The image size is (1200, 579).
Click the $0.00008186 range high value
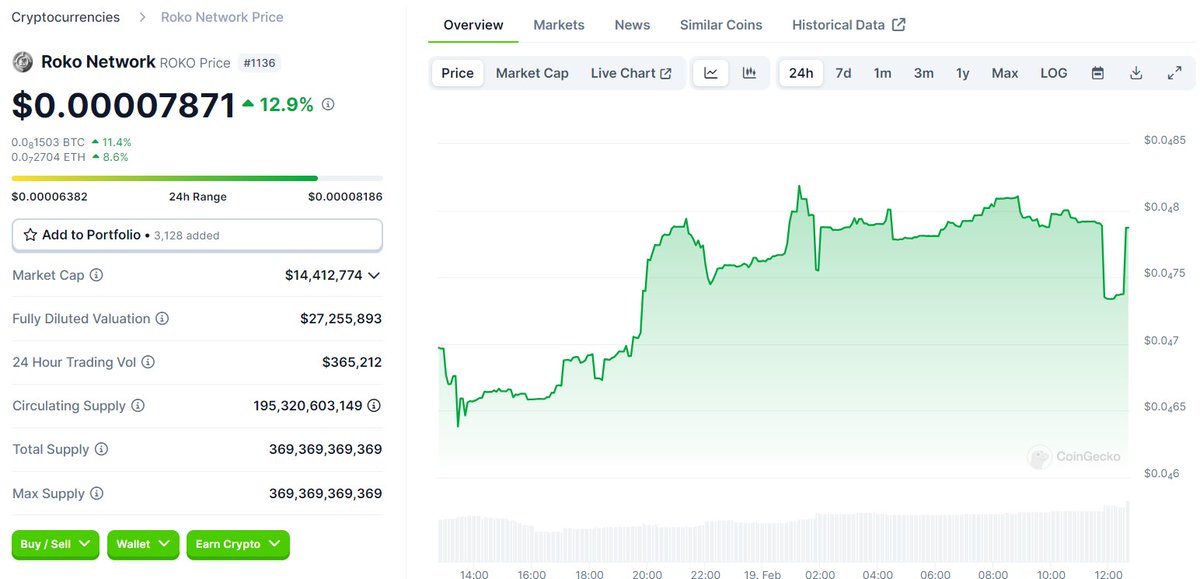click(345, 197)
